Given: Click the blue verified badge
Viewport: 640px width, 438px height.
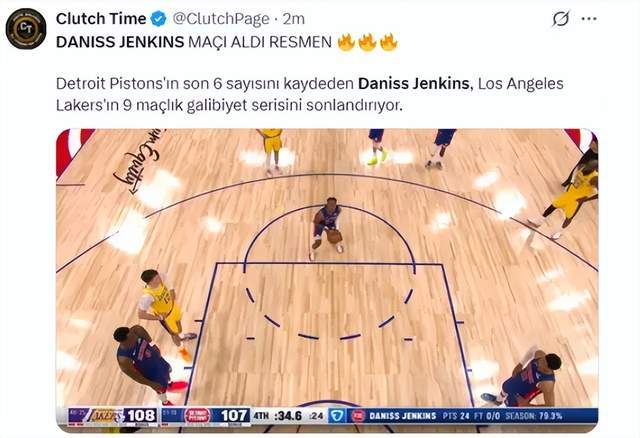Looking at the screenshot, I should click(158, 19).
